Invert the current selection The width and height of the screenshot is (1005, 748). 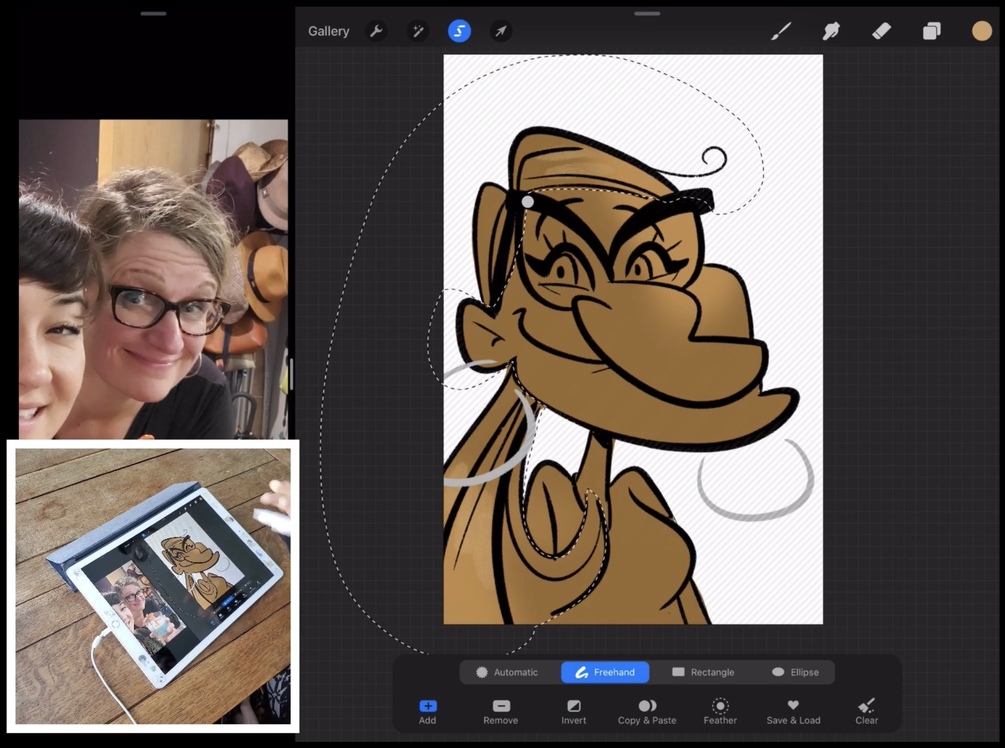click(x=574, y=712)
